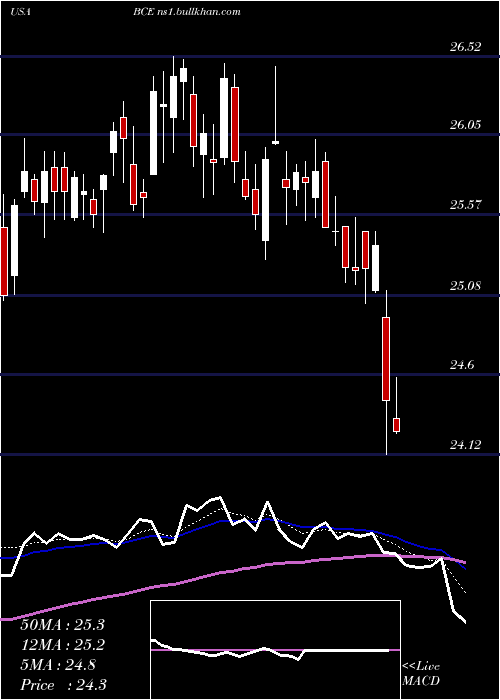Click the 24.12 price level label
Image resolution: width=500 pixels, height=700 pixels.
466,445
